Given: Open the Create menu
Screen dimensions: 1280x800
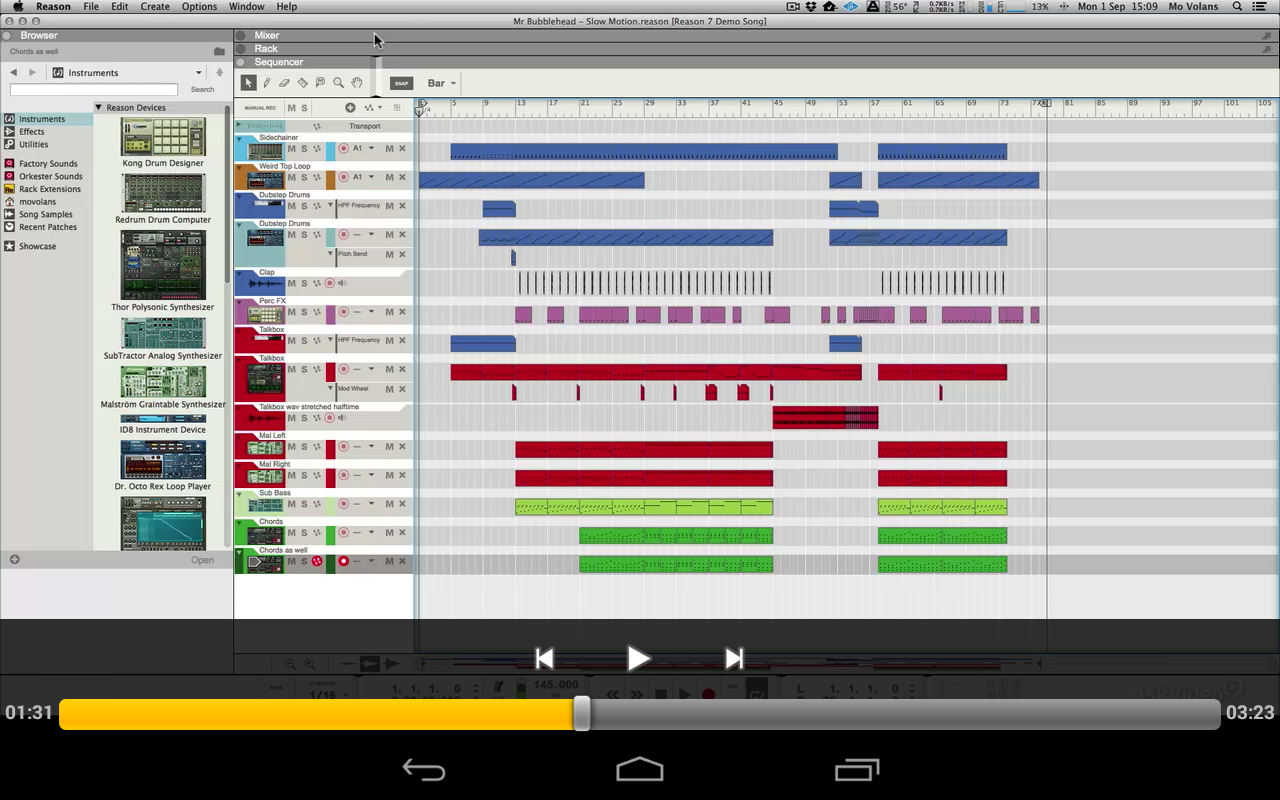Looking at the screenshot, I should coord(155,6).
